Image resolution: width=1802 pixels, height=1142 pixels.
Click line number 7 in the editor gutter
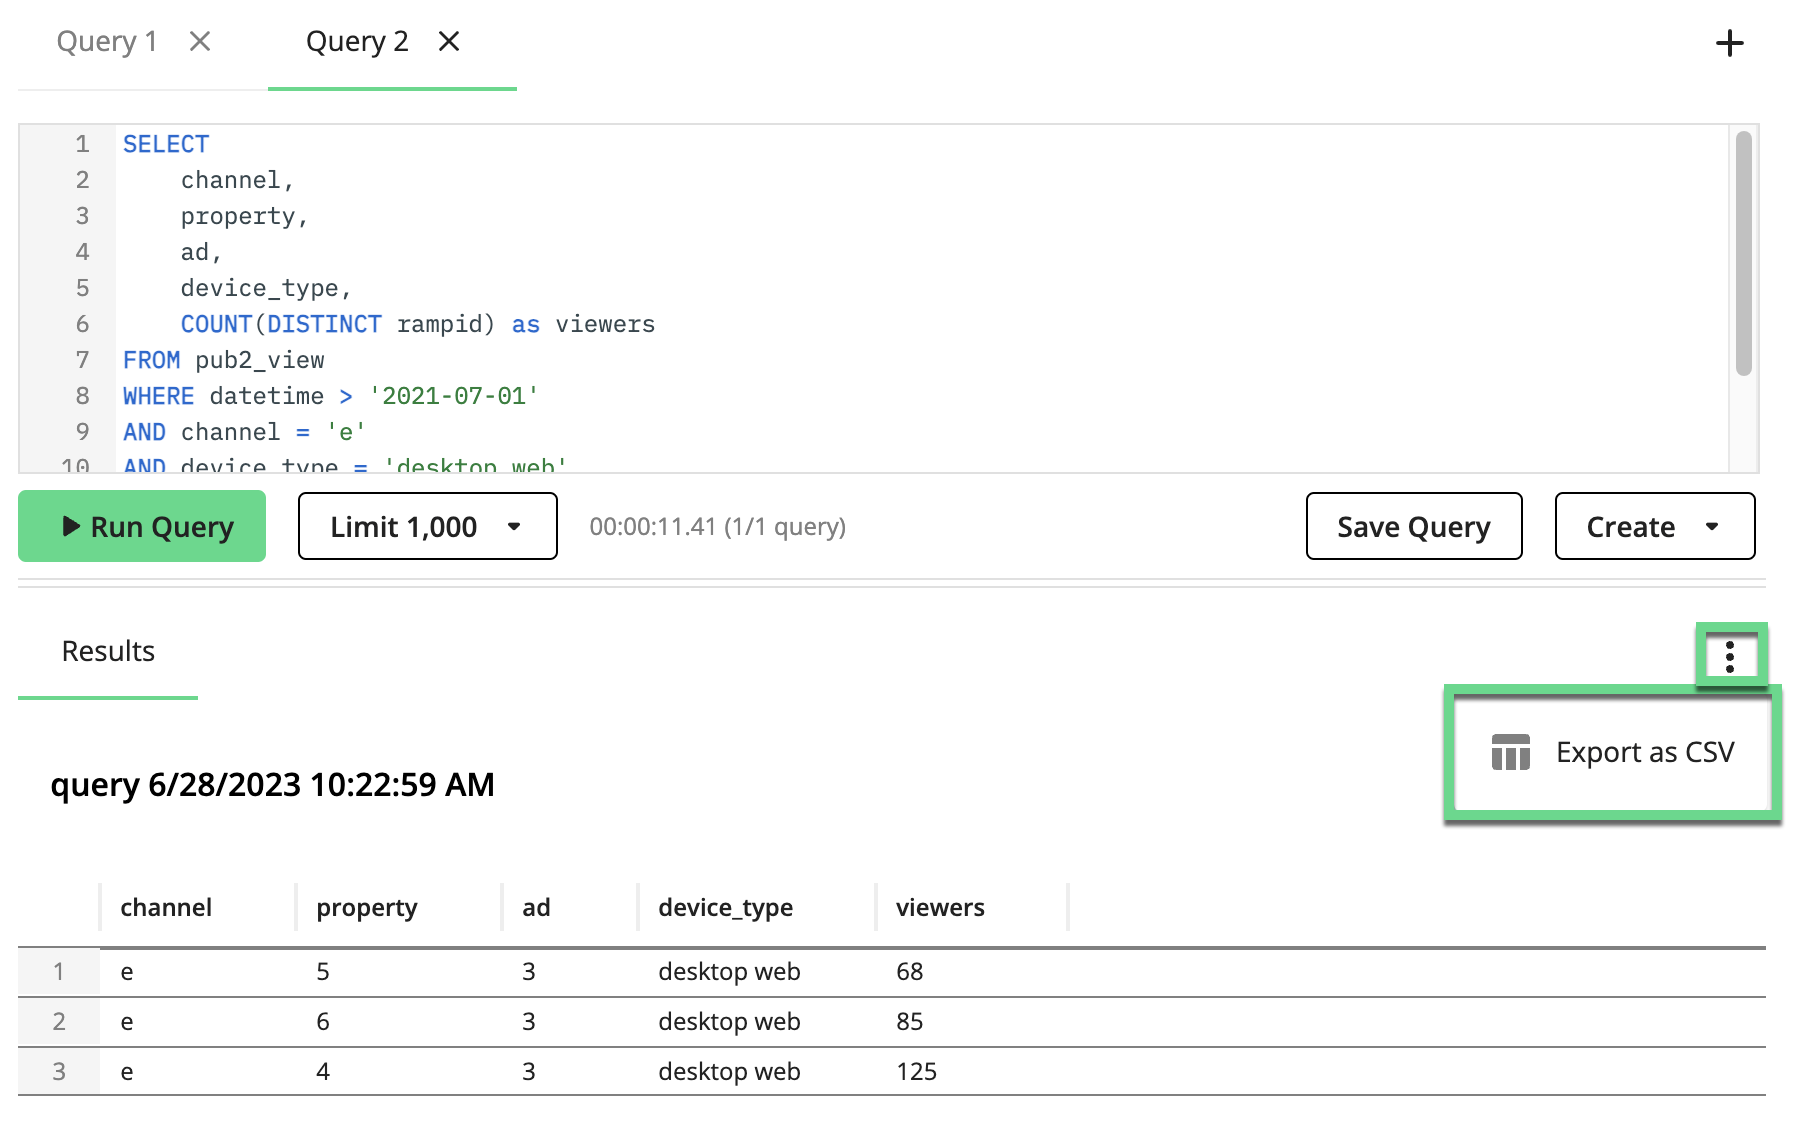coord(83,360)
